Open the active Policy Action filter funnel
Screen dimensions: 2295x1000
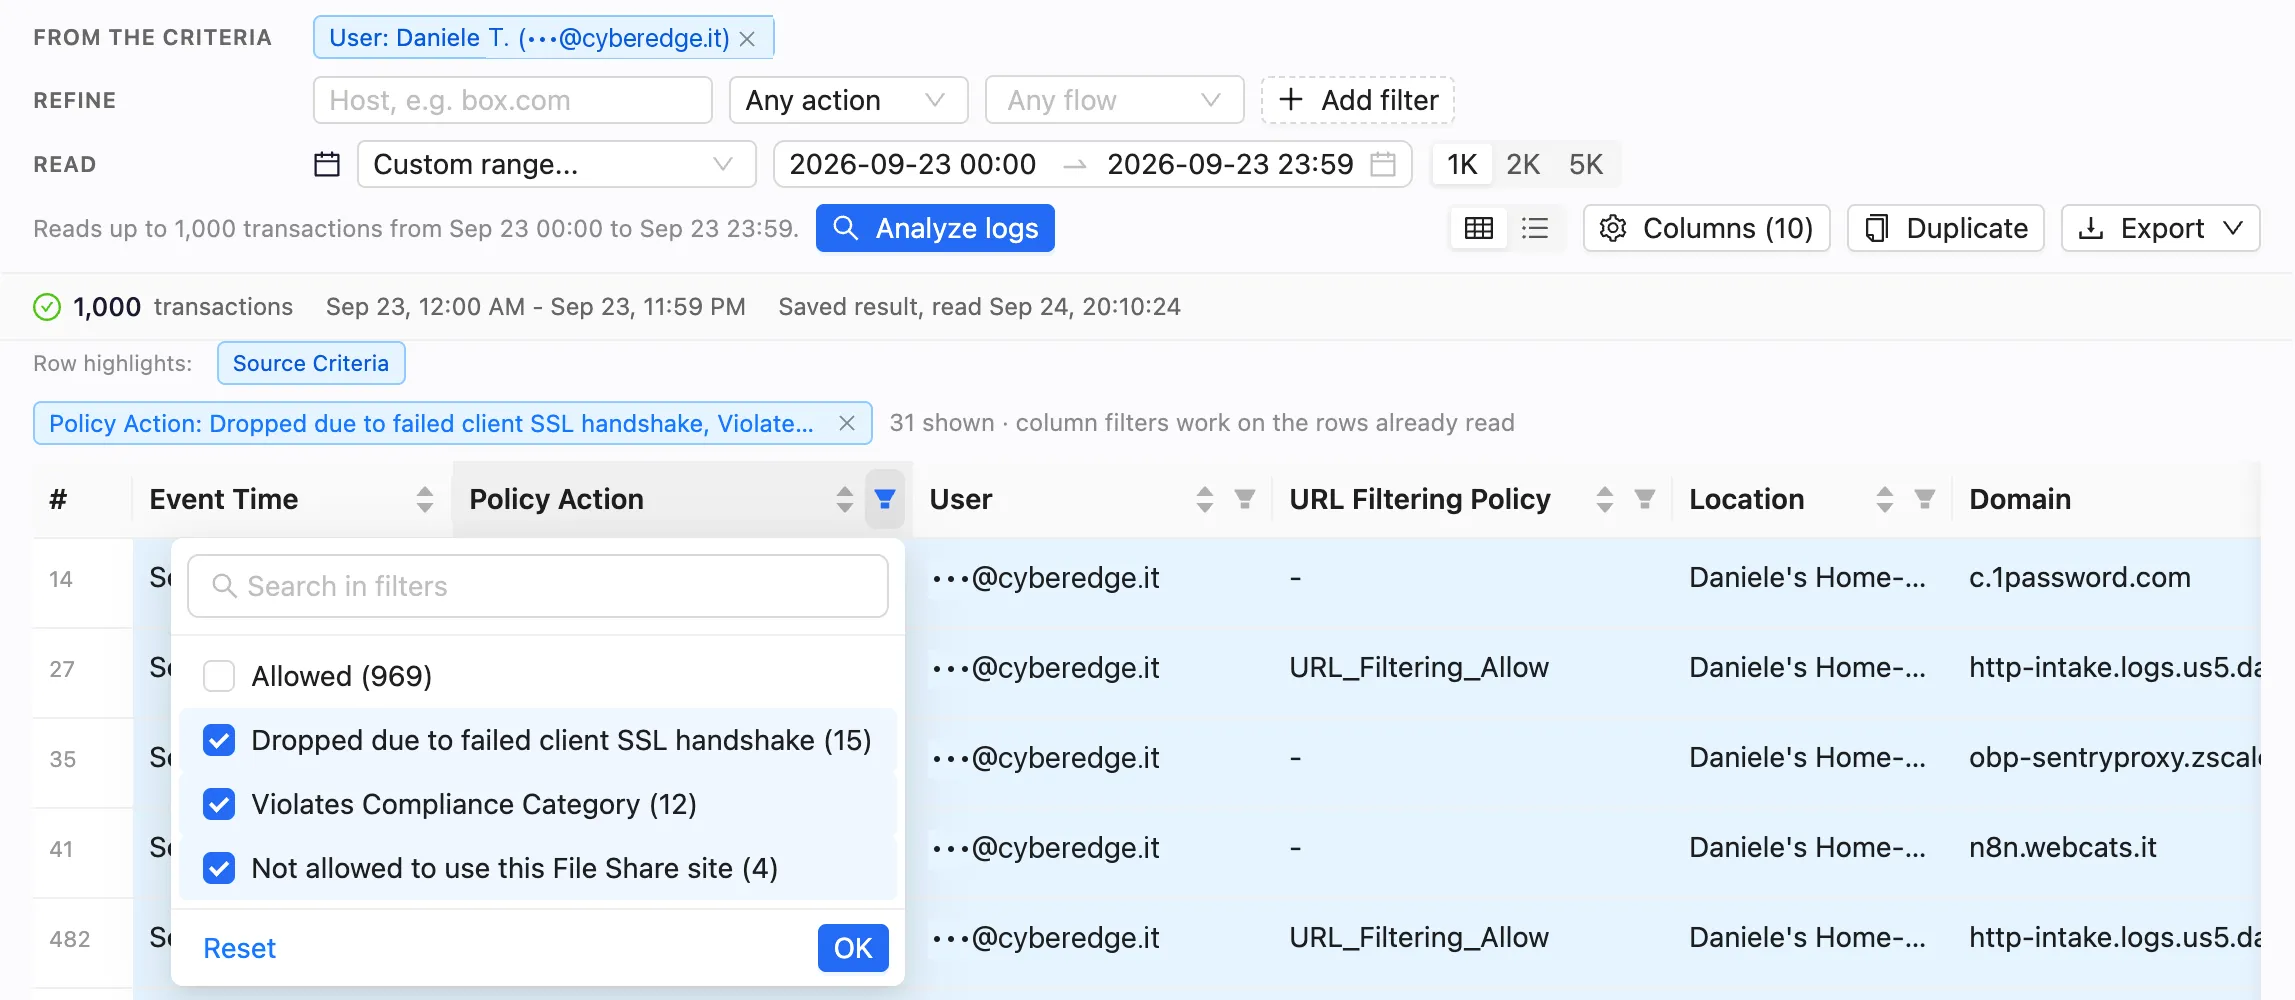[885, 499]
